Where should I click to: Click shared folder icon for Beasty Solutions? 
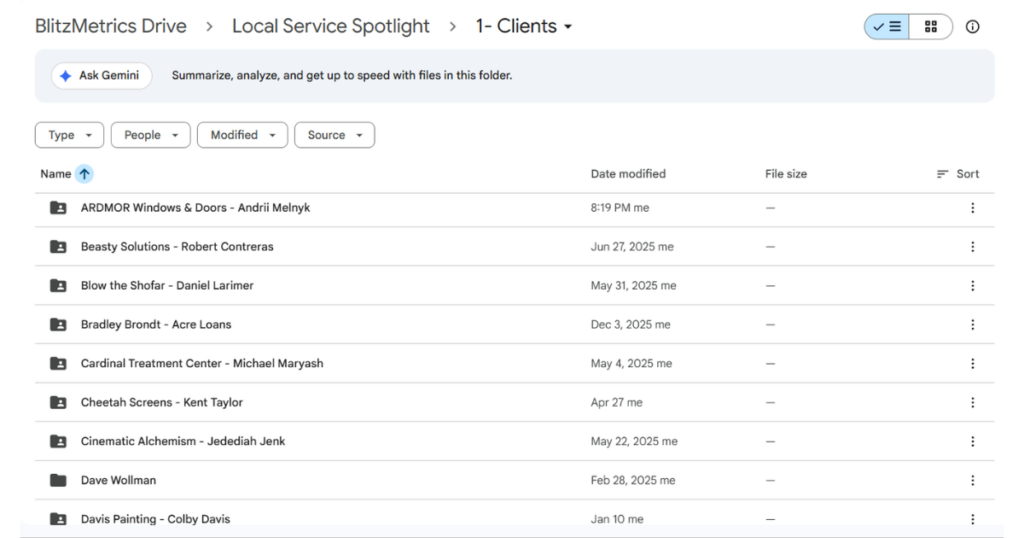click(58, 247)
